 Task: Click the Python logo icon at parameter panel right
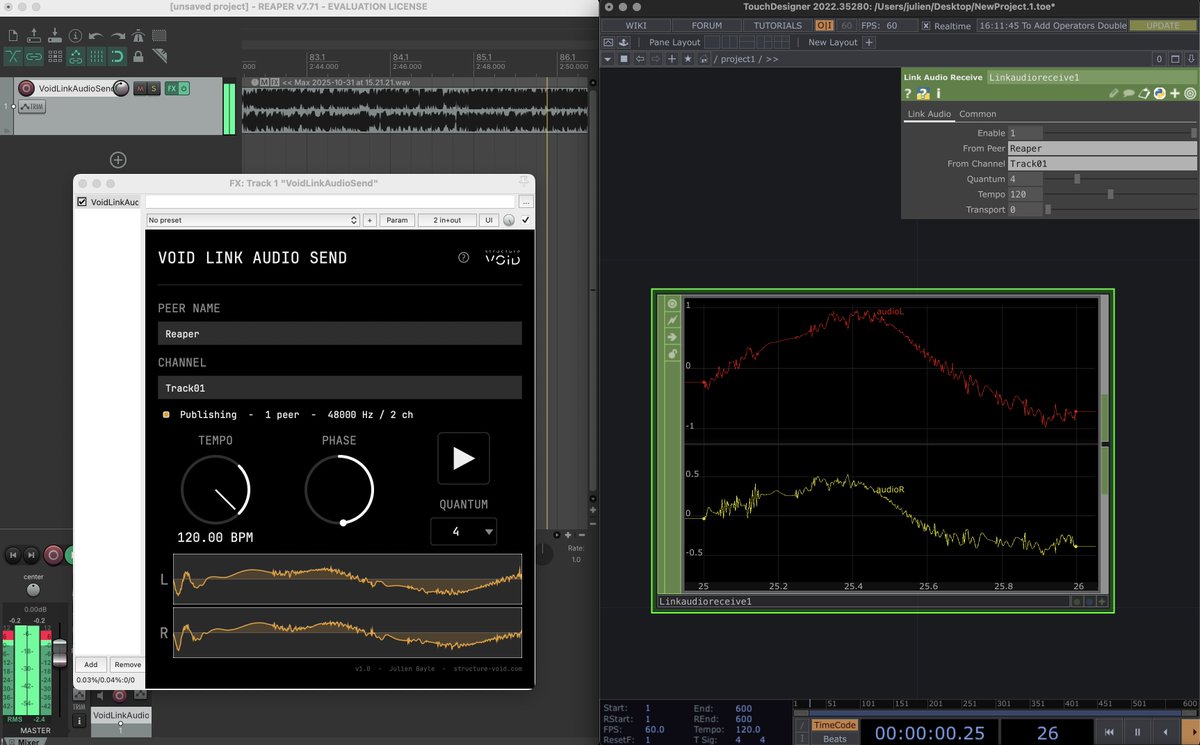1160,93
